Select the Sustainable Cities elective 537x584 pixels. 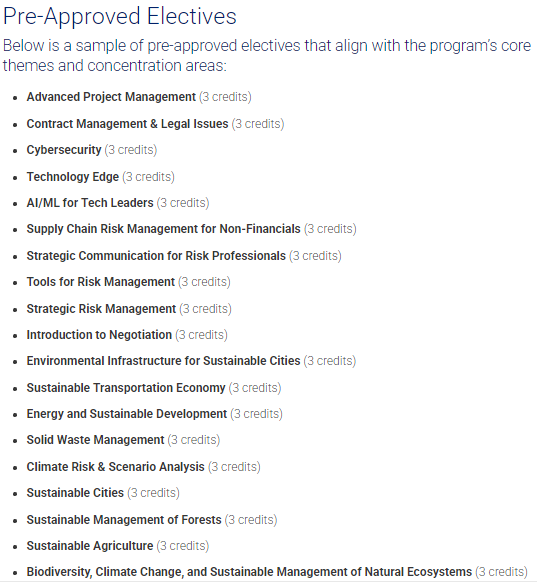[x=75, y=493]
